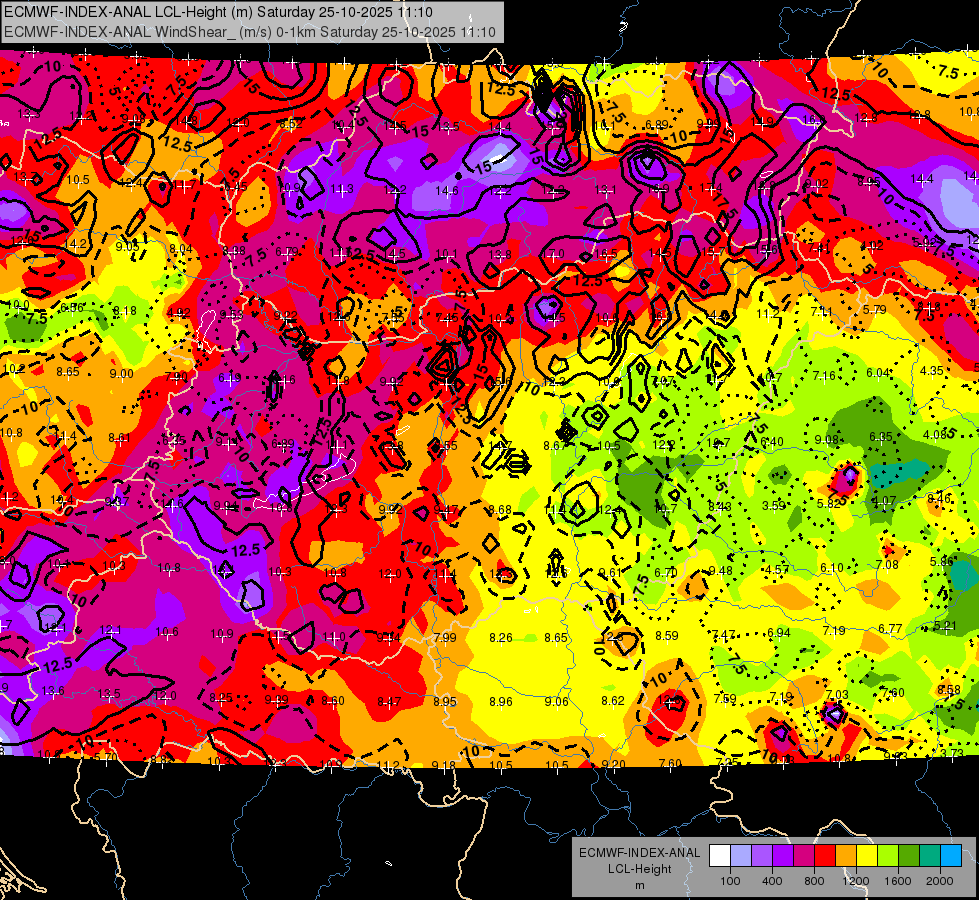Click the 6.77 grid value
The height and width of the screenshot is (900, 979).
(x=890, y=628)
